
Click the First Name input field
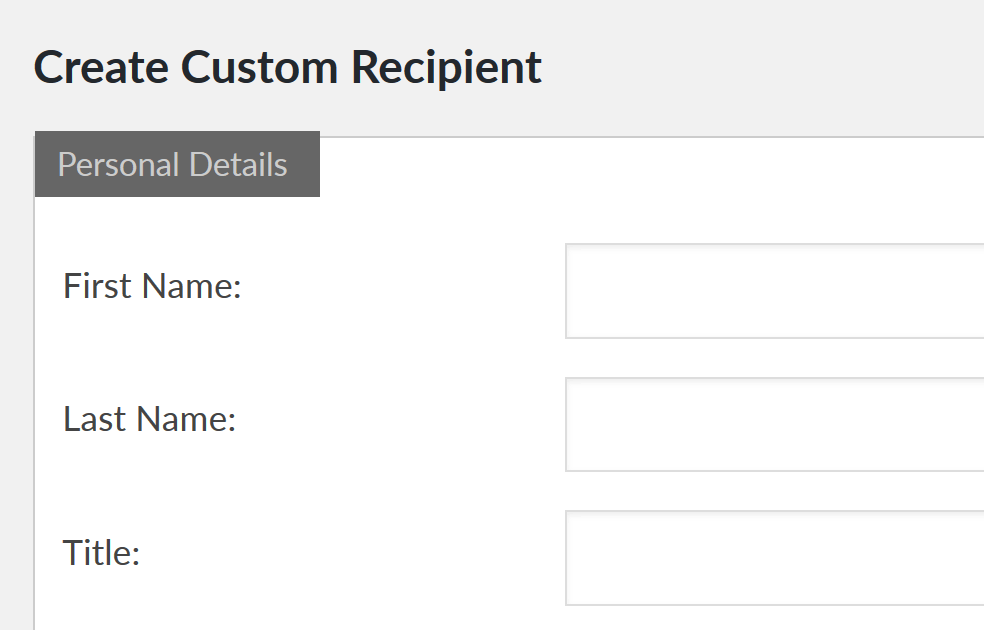[774, 291]
